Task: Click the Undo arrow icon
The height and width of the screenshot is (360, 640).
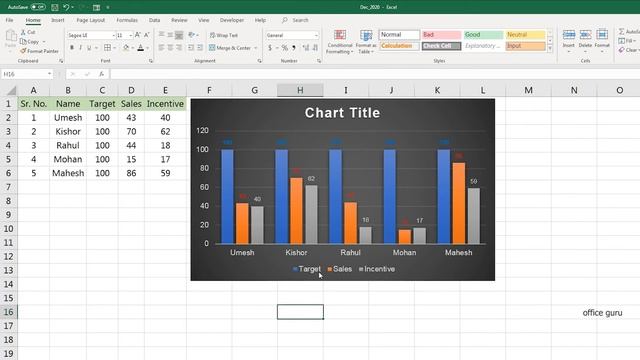Action: click(x=66, y=7)
